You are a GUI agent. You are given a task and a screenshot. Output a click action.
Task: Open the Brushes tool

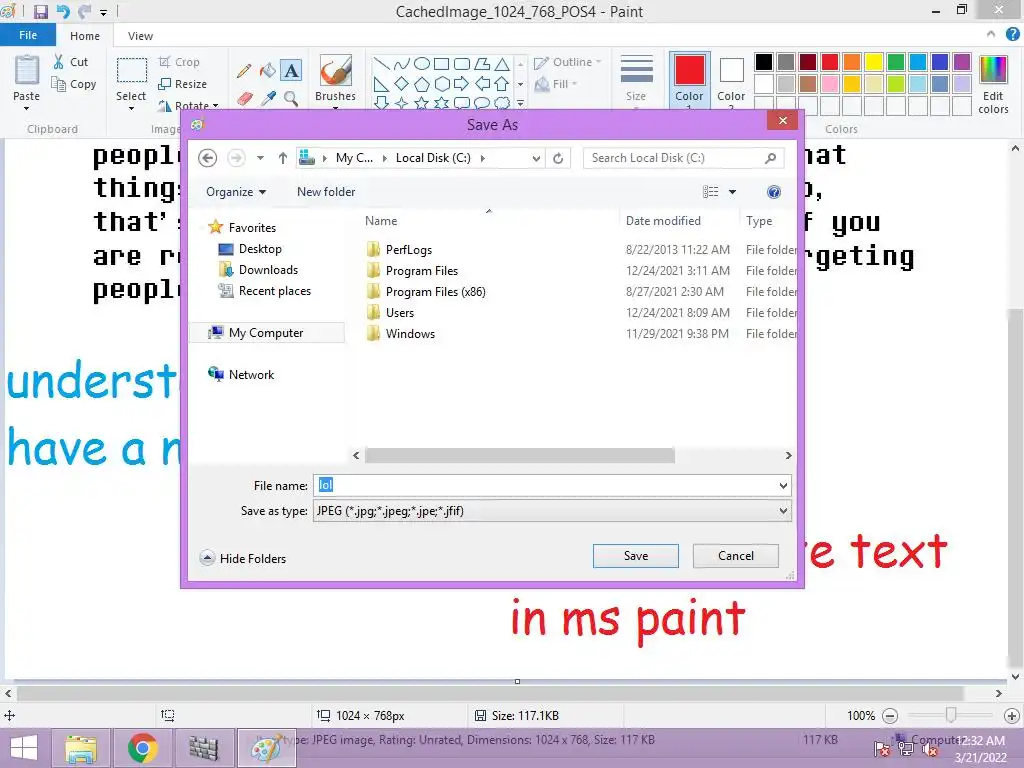[336, 80]
